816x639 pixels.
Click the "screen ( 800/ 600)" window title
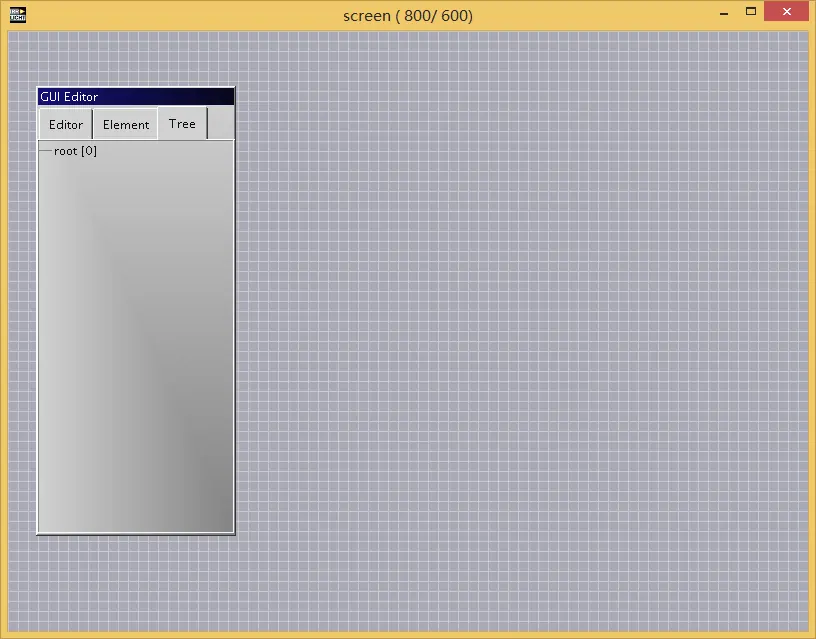coord(407,15)
